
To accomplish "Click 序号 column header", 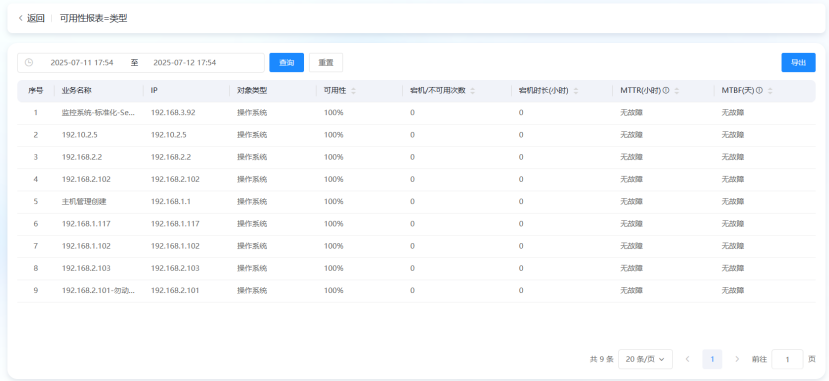I will 35,91.
